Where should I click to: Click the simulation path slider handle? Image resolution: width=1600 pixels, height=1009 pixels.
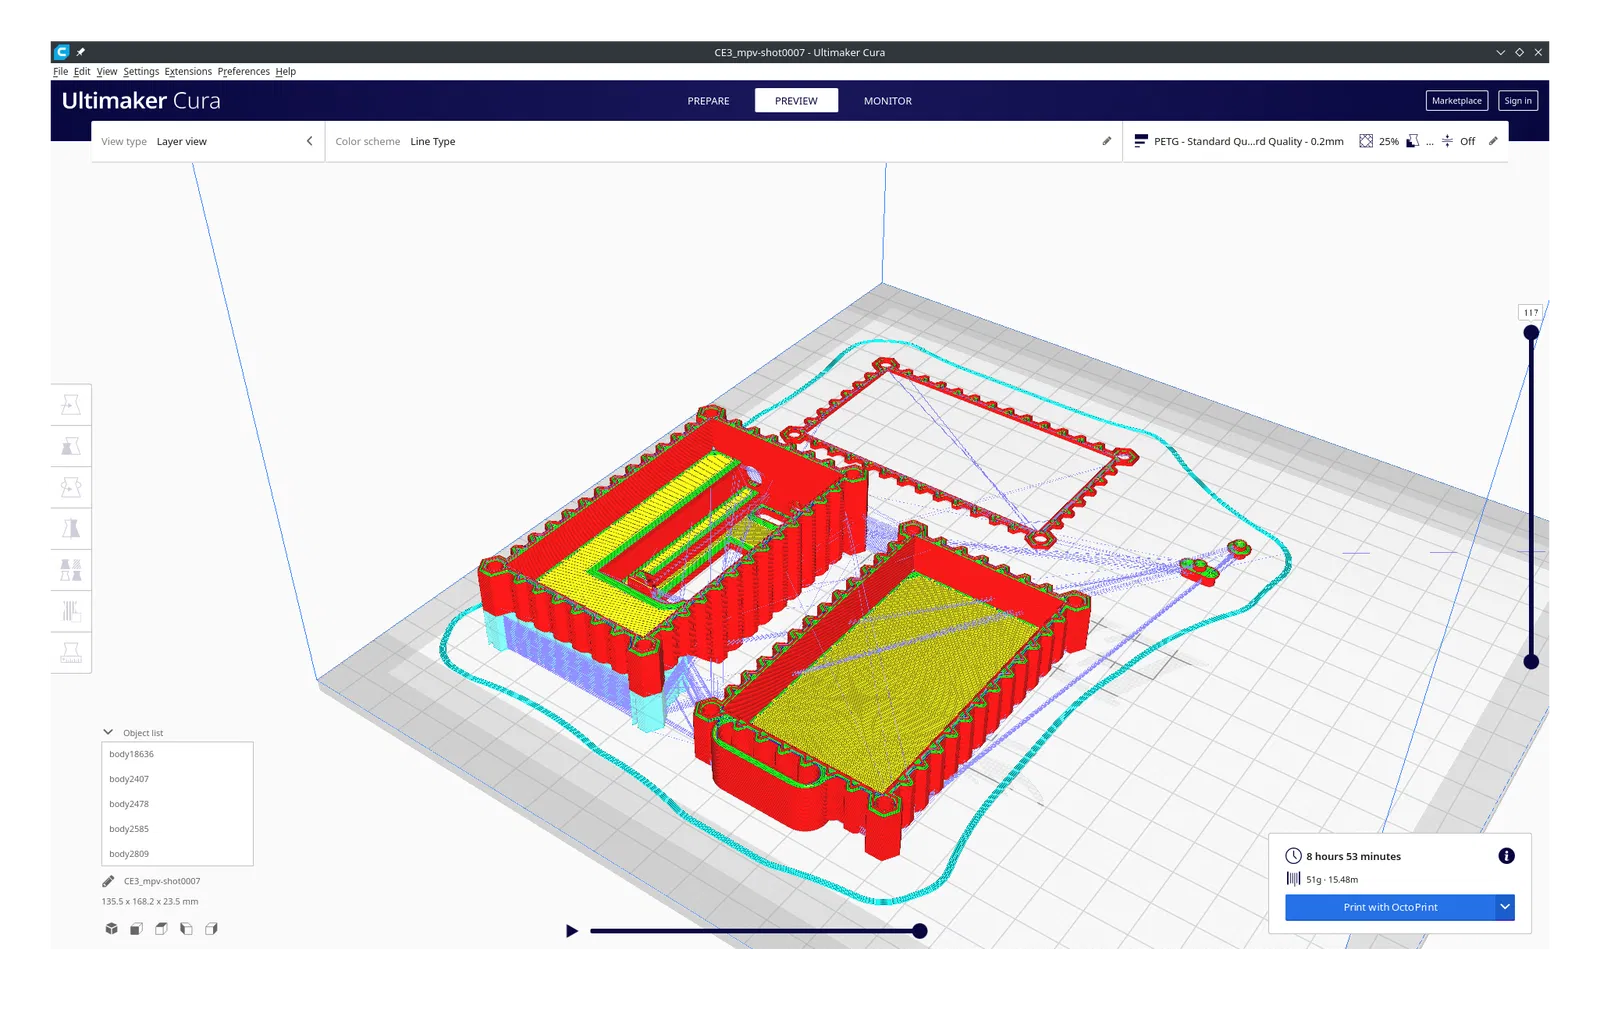pyautogui.click(x=920, y=931)
